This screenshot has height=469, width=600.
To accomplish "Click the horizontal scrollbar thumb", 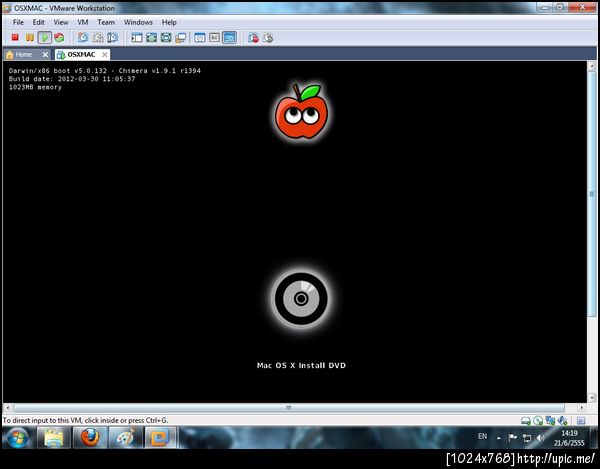I will point(289,408).
